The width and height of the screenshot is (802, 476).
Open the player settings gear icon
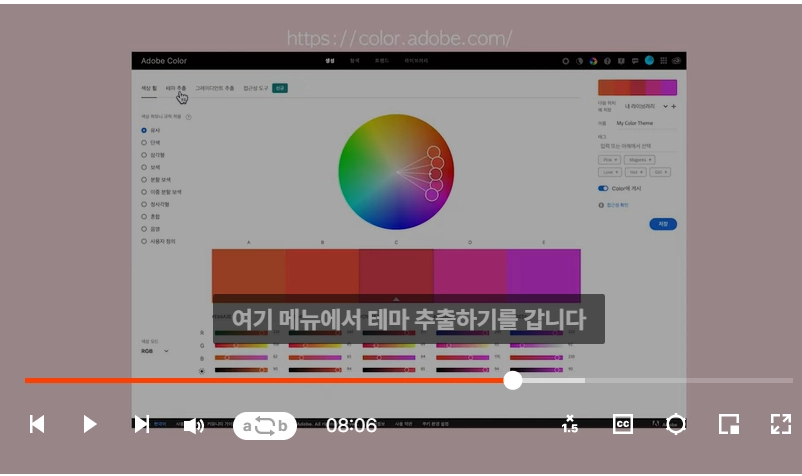point(676,424)
